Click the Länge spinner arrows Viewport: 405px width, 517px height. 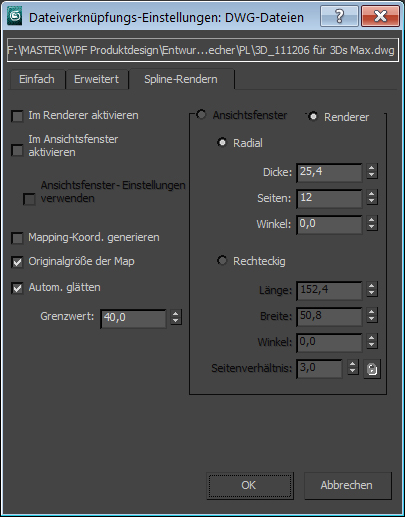(372, 289)
